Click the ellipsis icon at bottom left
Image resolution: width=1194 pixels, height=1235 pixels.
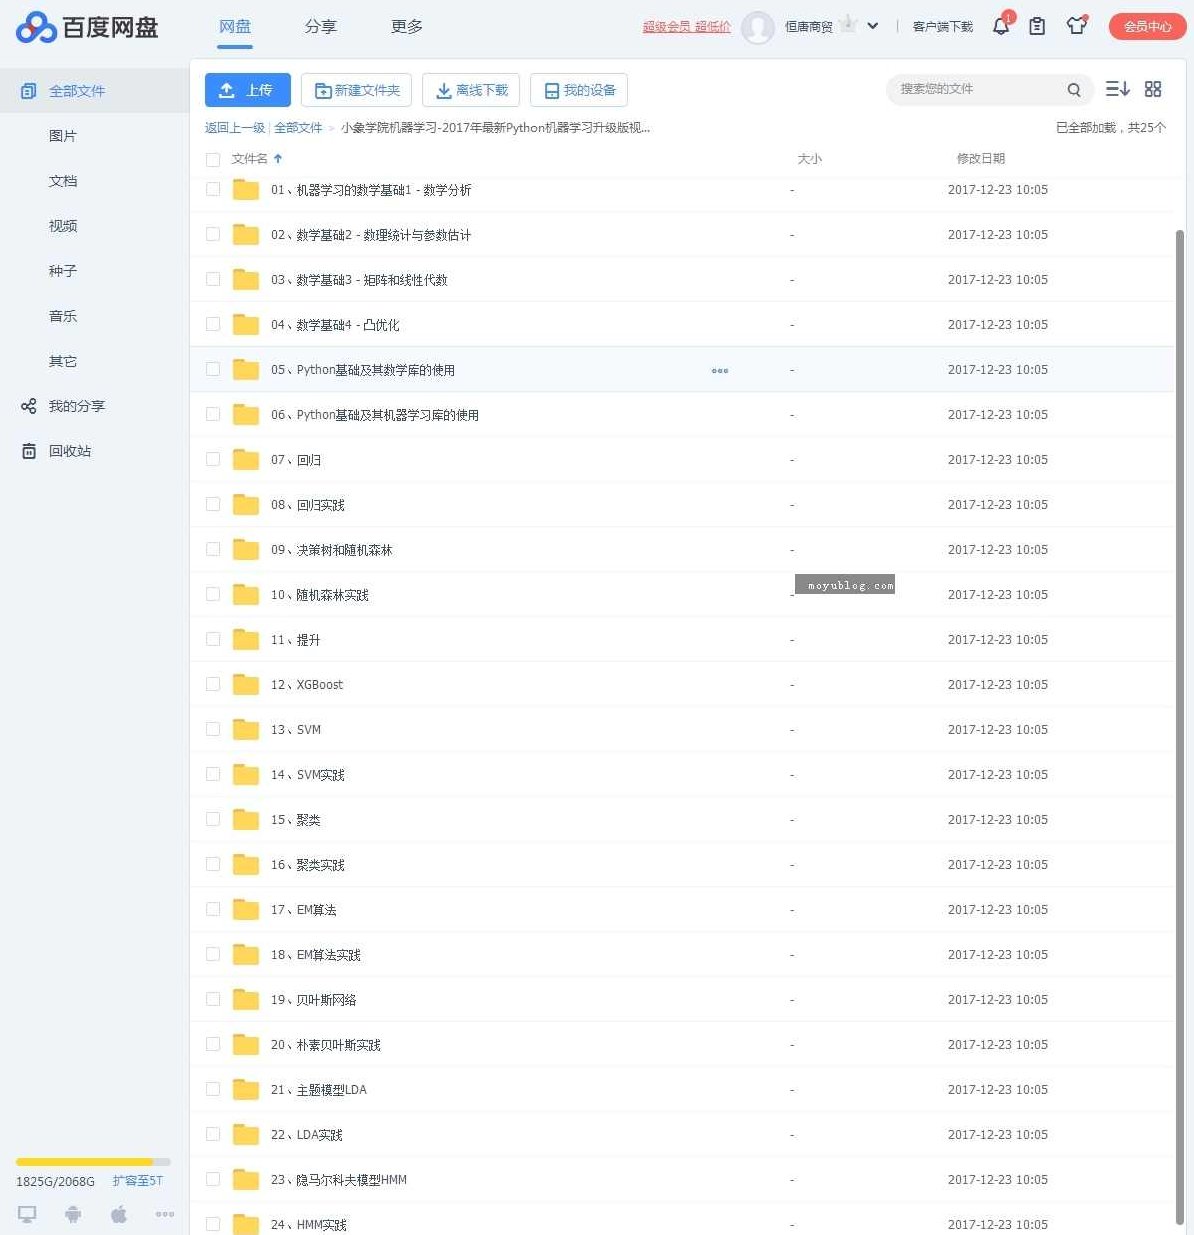164,1213
